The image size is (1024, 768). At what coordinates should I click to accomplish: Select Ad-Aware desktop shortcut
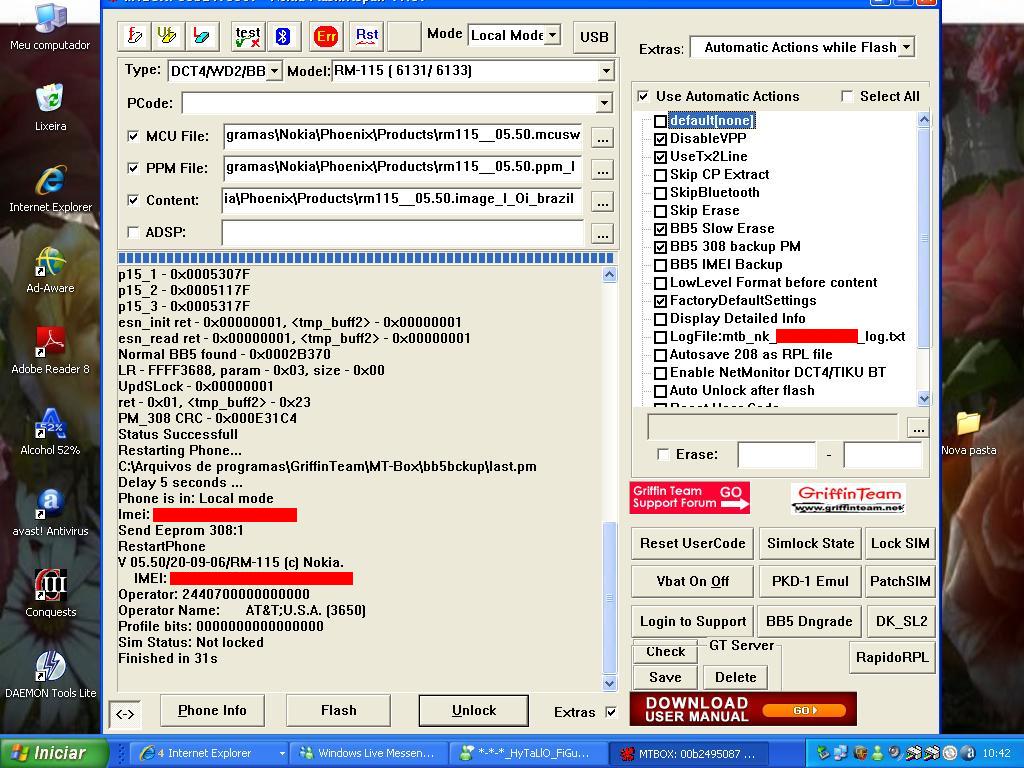click(50, 270)
